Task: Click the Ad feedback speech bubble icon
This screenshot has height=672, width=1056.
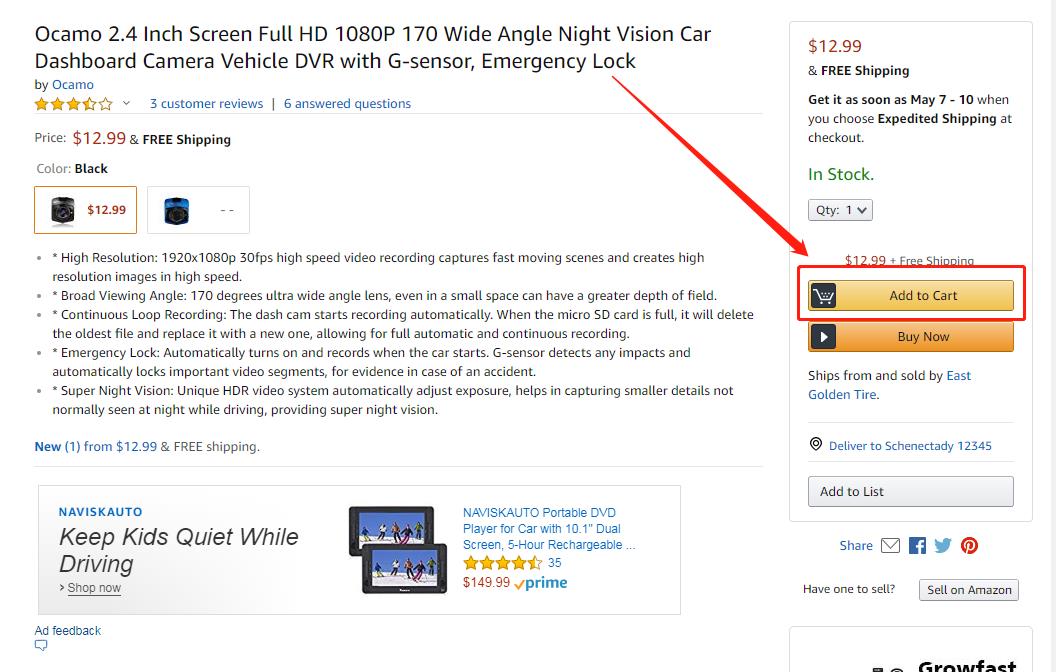Action: [41, 646]
